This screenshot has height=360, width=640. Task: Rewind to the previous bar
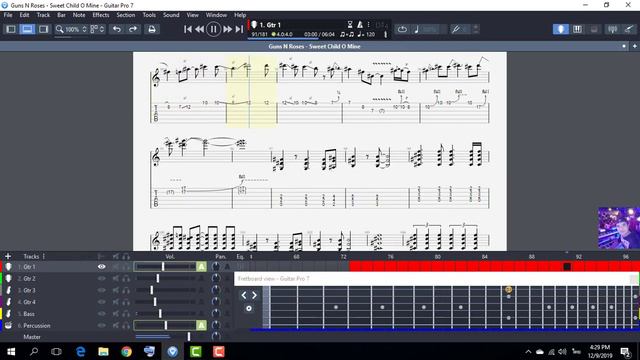pos(200,29)
